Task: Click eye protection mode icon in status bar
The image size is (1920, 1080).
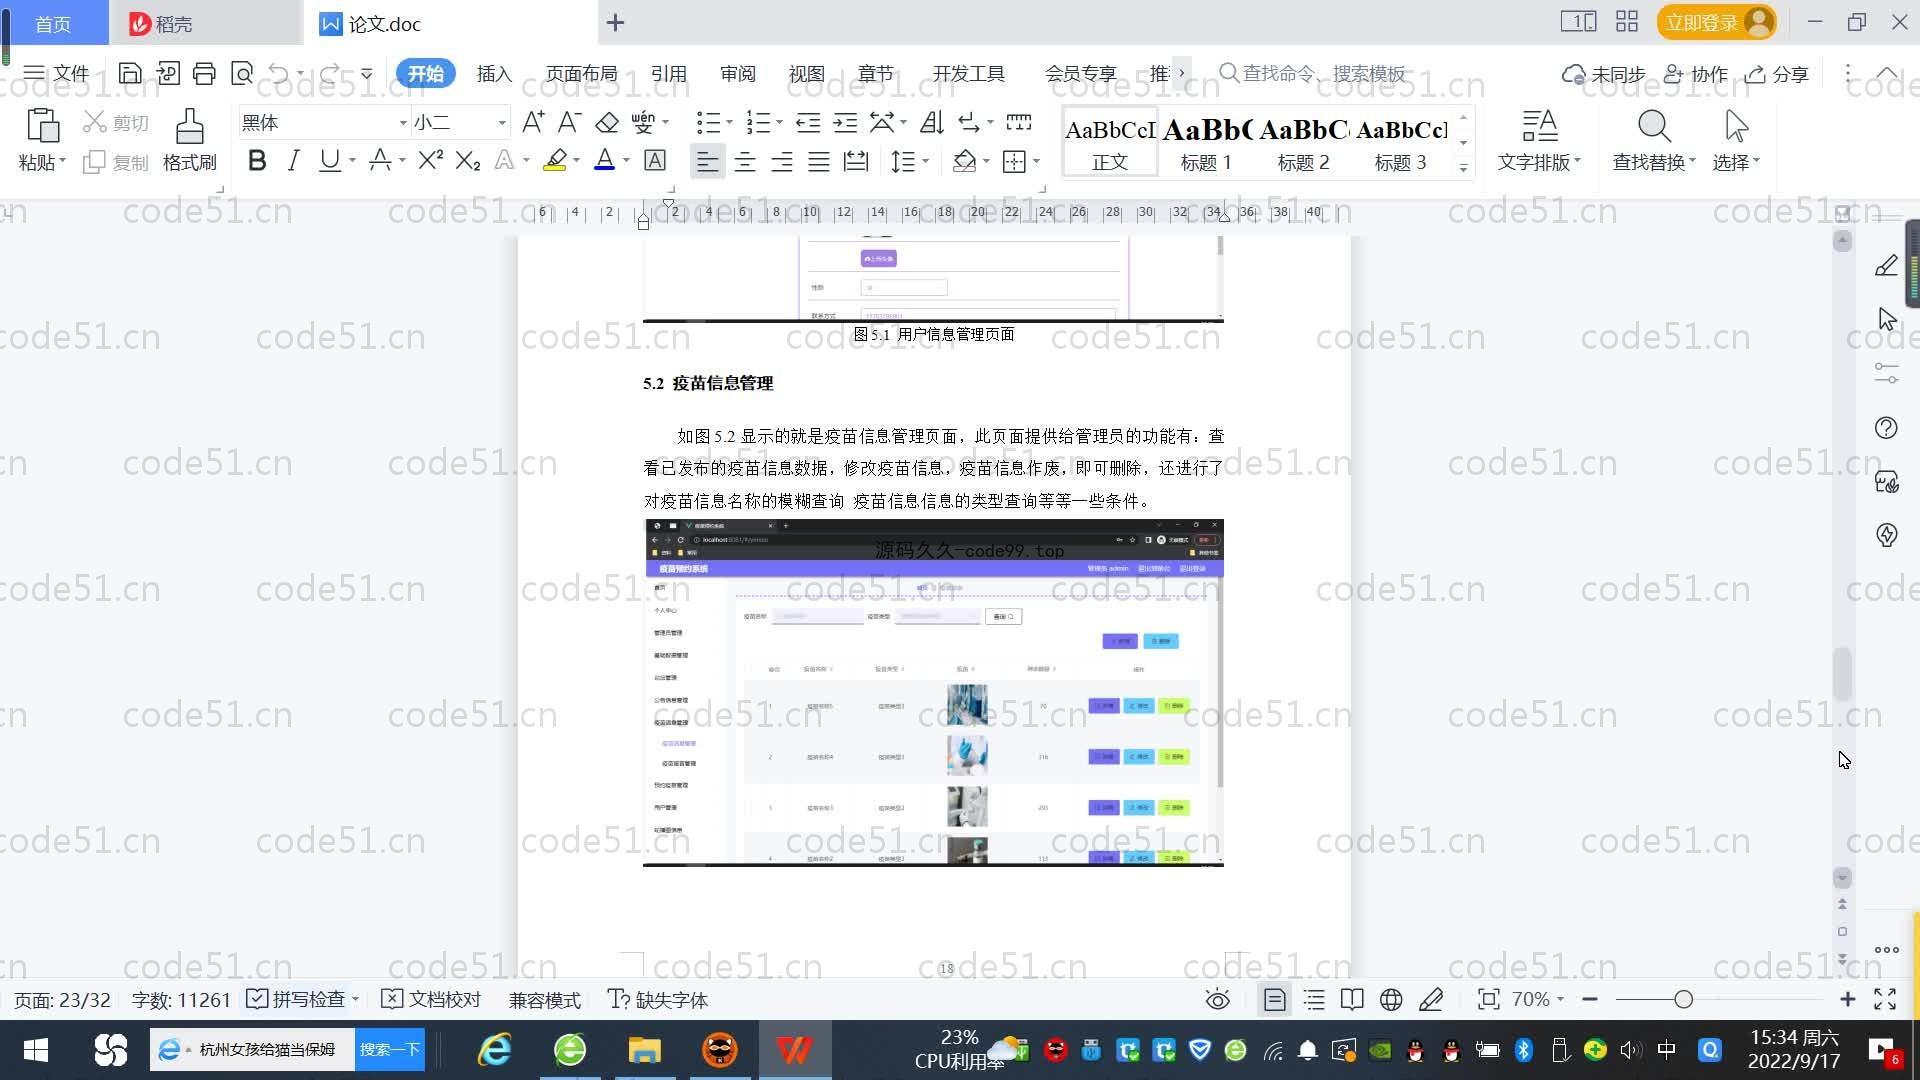Action: coord(1217,1000)
